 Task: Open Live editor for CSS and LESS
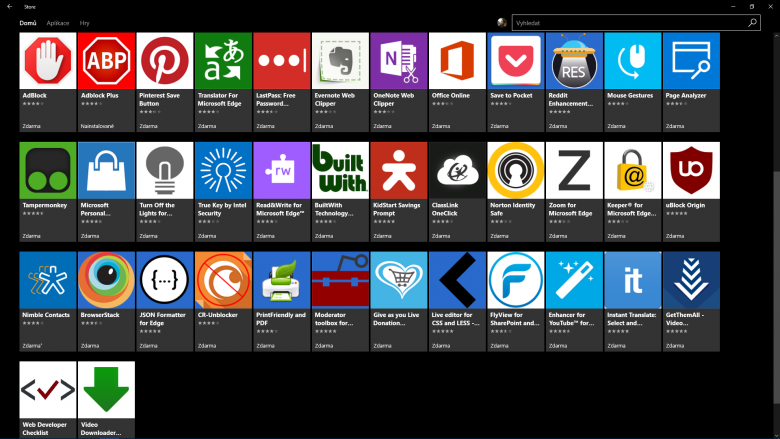click(x=457, y=302)
